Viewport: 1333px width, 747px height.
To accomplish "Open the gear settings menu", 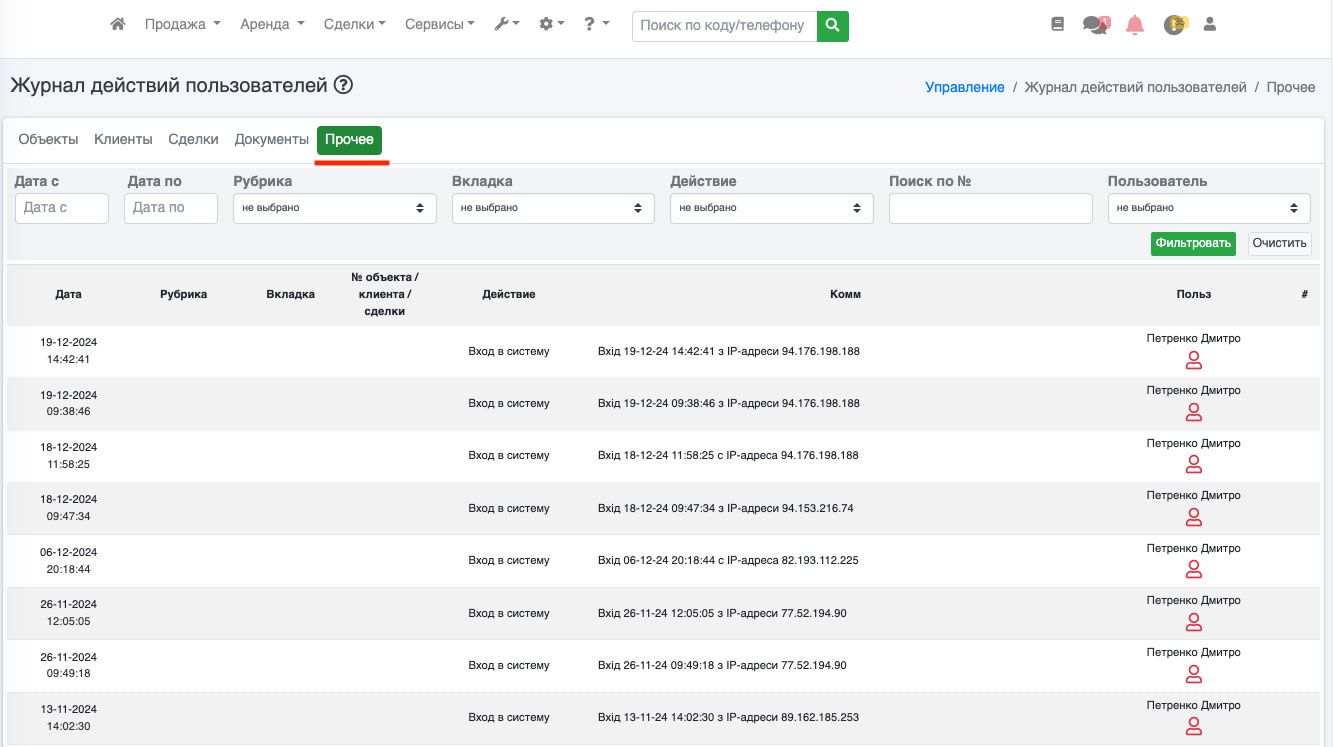I will pos(551,25).
